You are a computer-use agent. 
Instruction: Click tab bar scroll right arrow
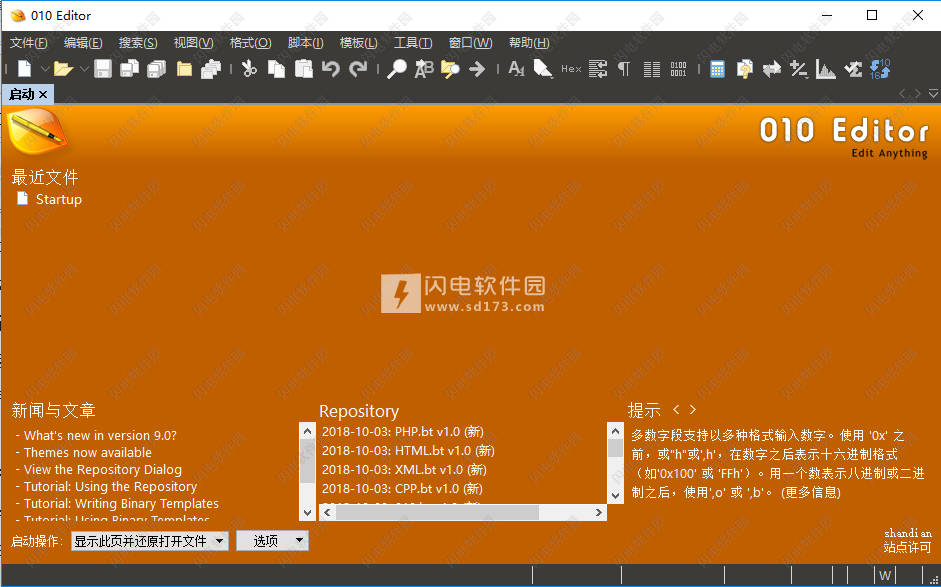pos(918,94)
